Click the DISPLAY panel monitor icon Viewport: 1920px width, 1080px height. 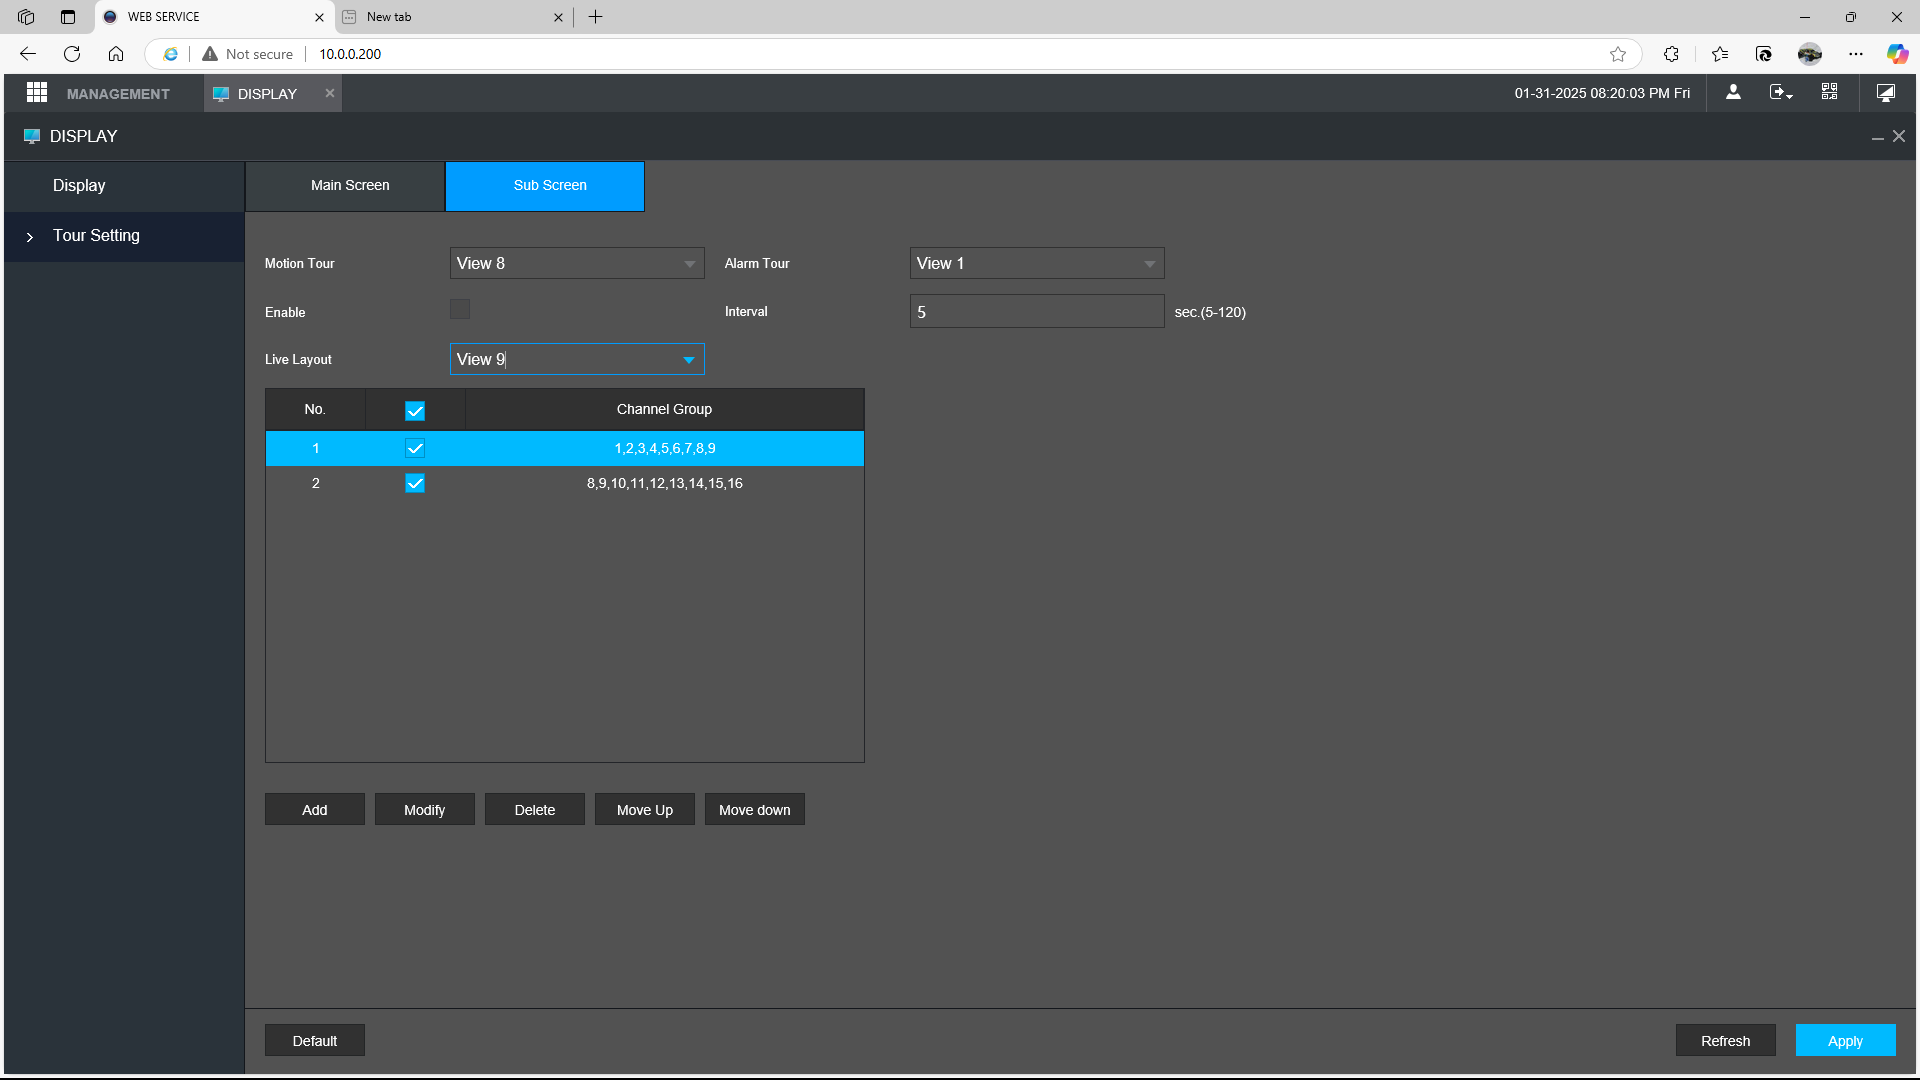click(32, 136)
